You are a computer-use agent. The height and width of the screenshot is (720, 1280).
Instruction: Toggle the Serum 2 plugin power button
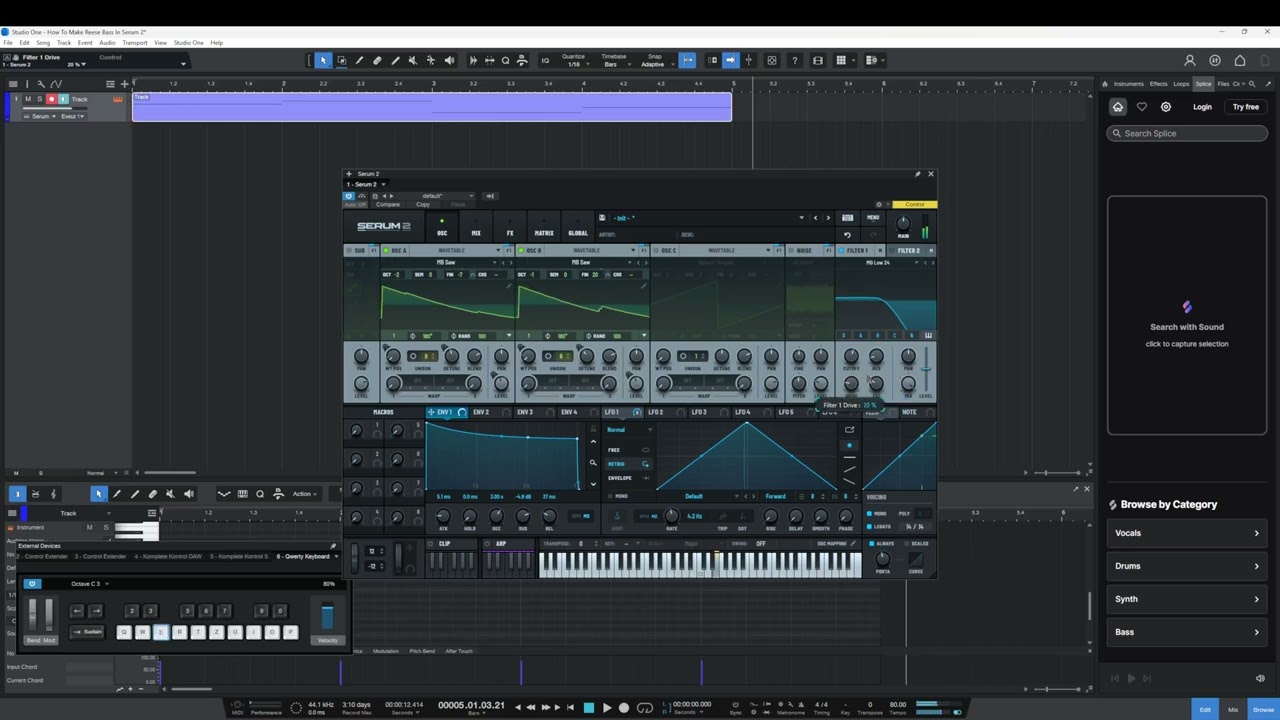coord(349,196)
